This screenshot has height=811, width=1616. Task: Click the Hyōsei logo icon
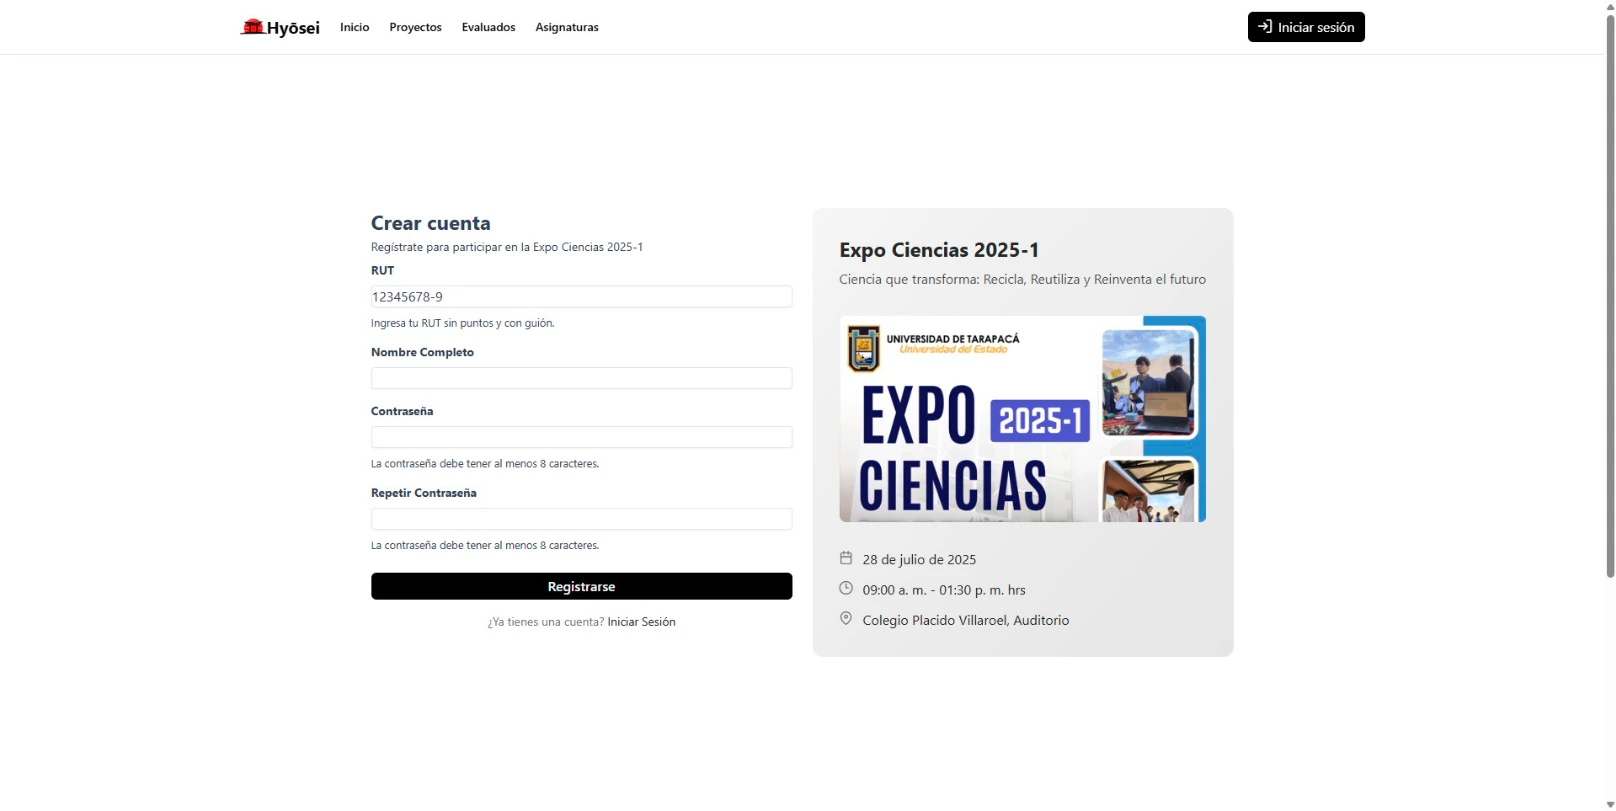pyautogui.click(x=252, y=27)
